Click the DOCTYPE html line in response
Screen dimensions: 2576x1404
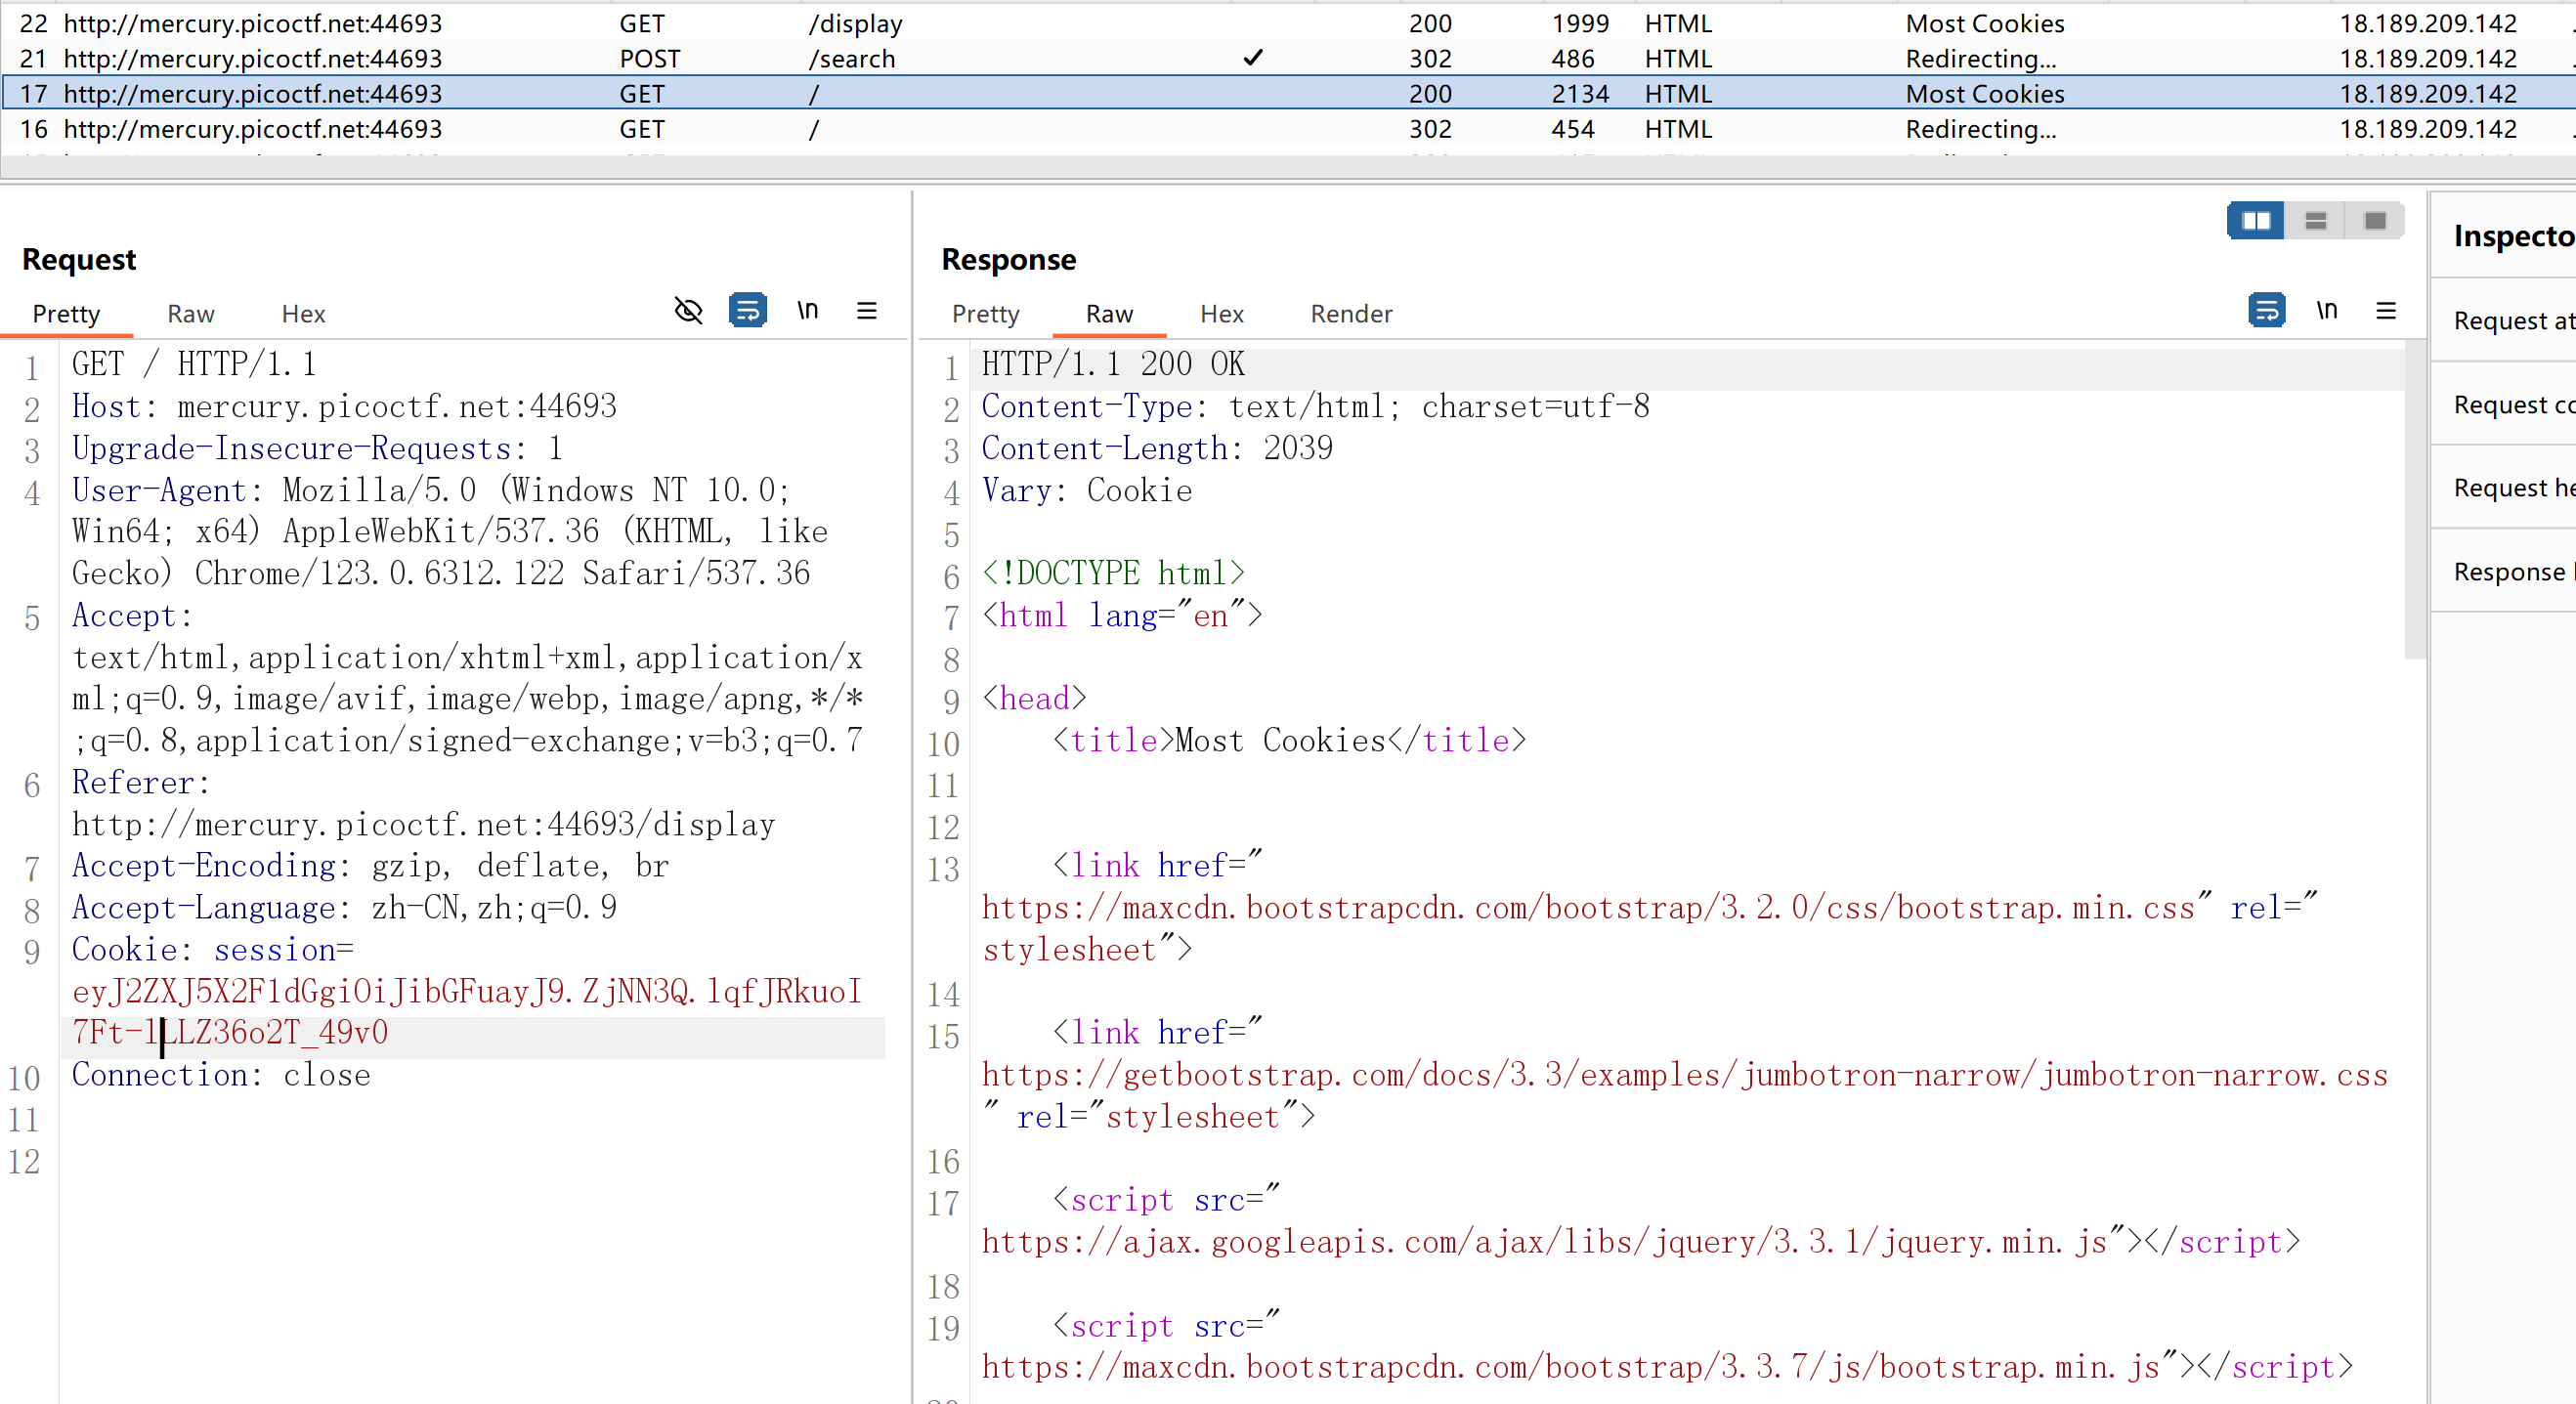click(1113, 573)
